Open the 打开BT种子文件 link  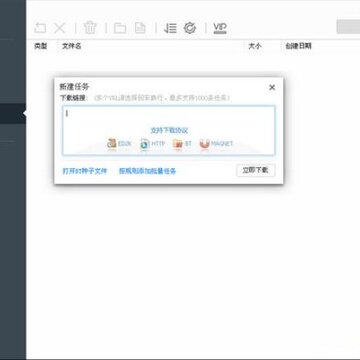[x=85, y=171]
